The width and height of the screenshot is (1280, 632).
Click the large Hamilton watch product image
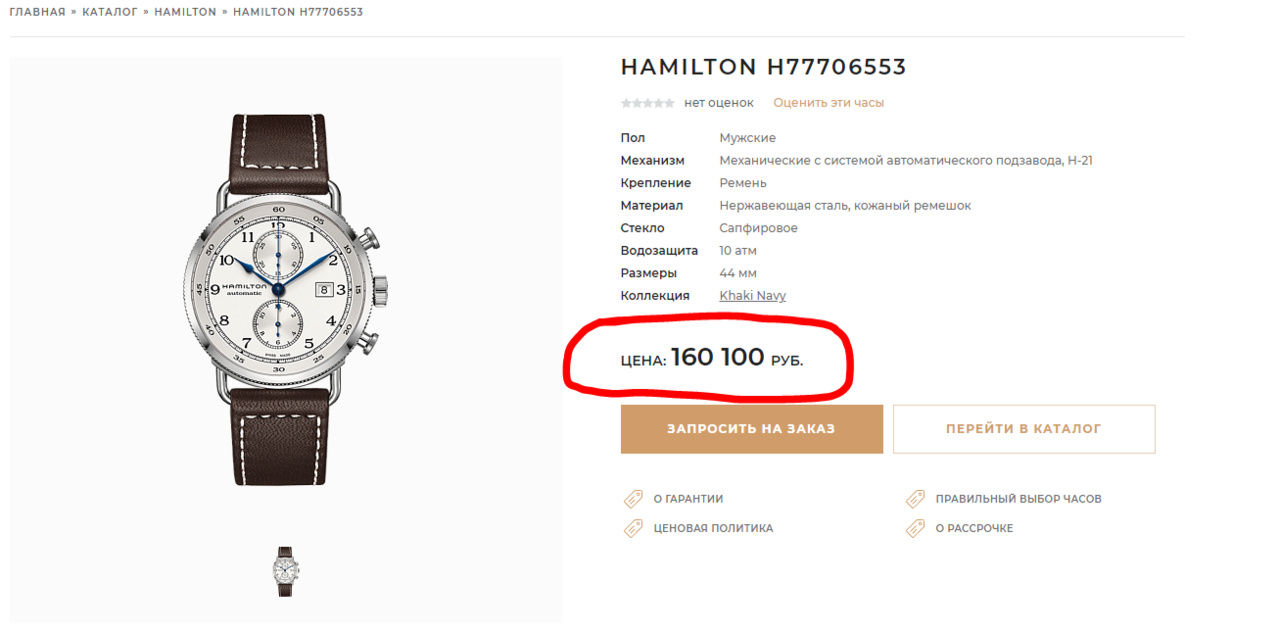(285, 300)
